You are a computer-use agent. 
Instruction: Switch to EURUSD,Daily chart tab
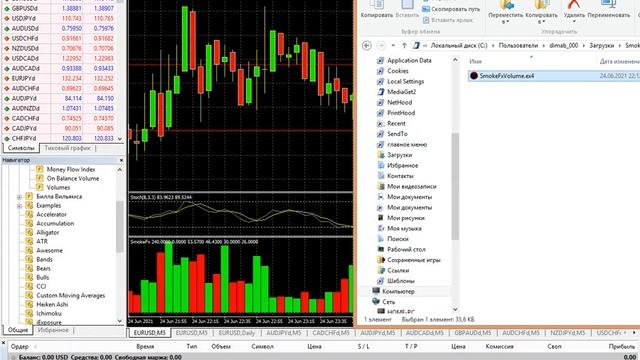[x=237, y=333]
